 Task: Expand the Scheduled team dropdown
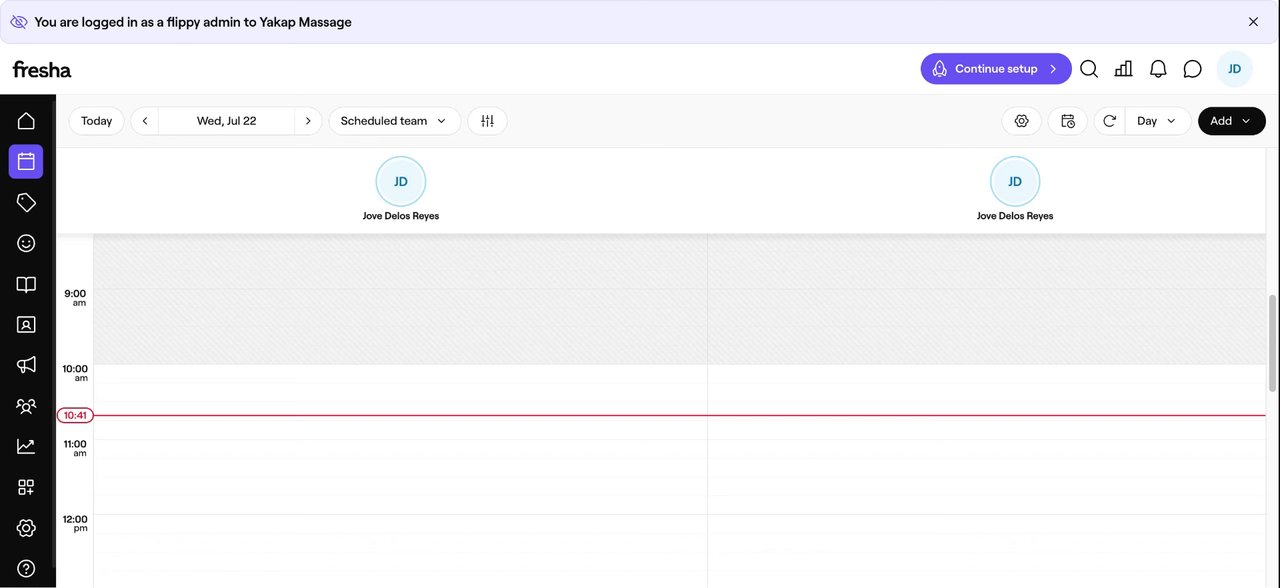click(x=394, y=121)
